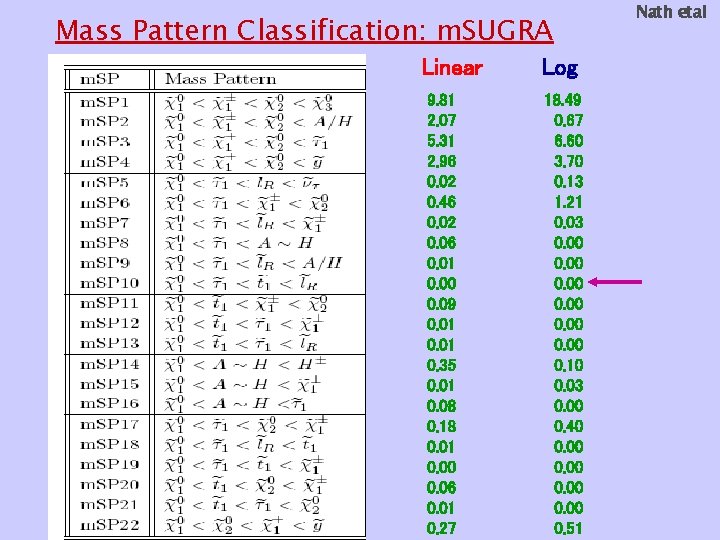This screenshot has width=720, height=540.
Task: Click the Linear value '0.09' in mSP11 row
Action: point(441,304)
